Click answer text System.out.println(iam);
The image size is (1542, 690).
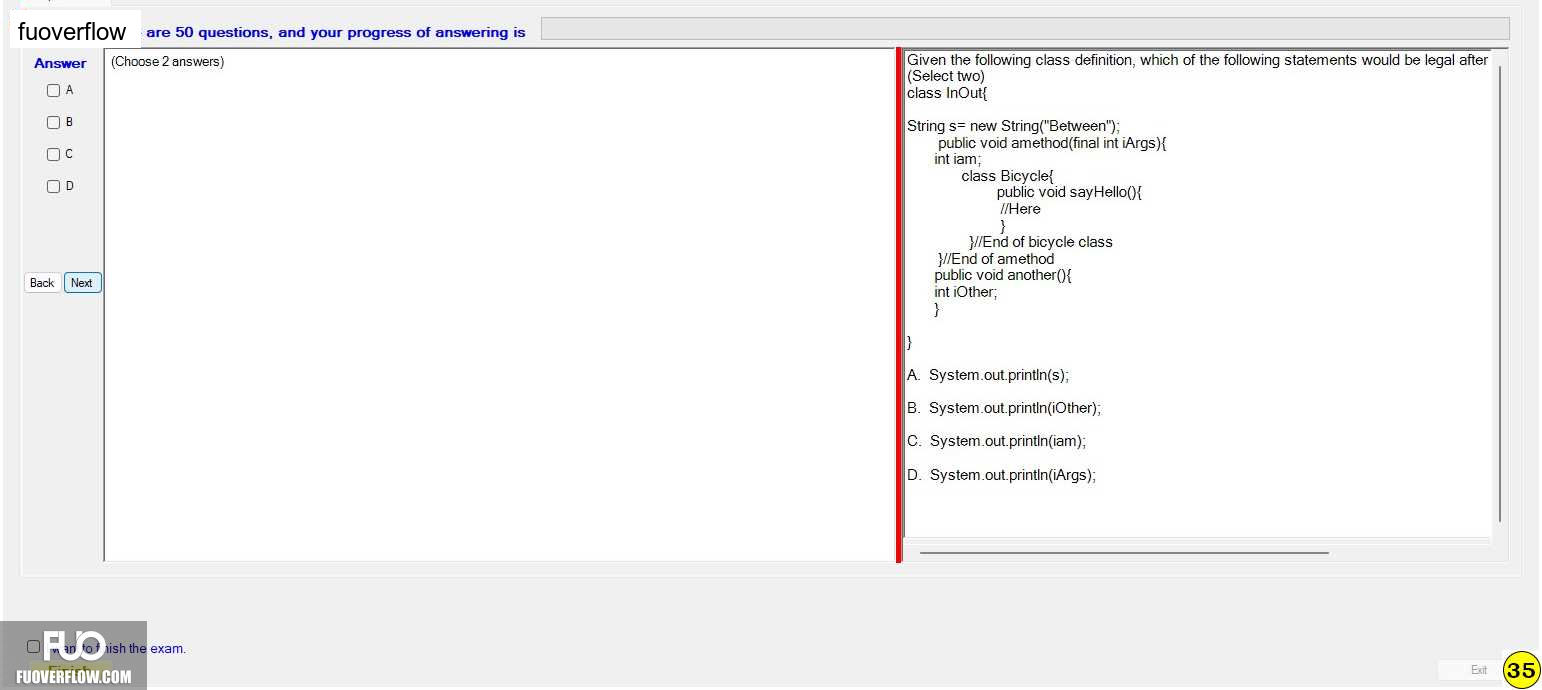pyautogui.click(x=1008, y=441)
